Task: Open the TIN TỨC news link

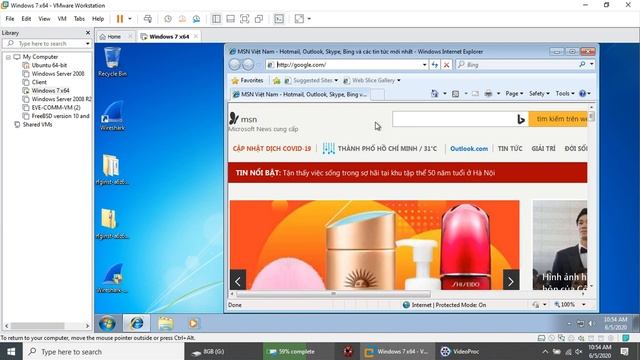Action: coord(510,149)
